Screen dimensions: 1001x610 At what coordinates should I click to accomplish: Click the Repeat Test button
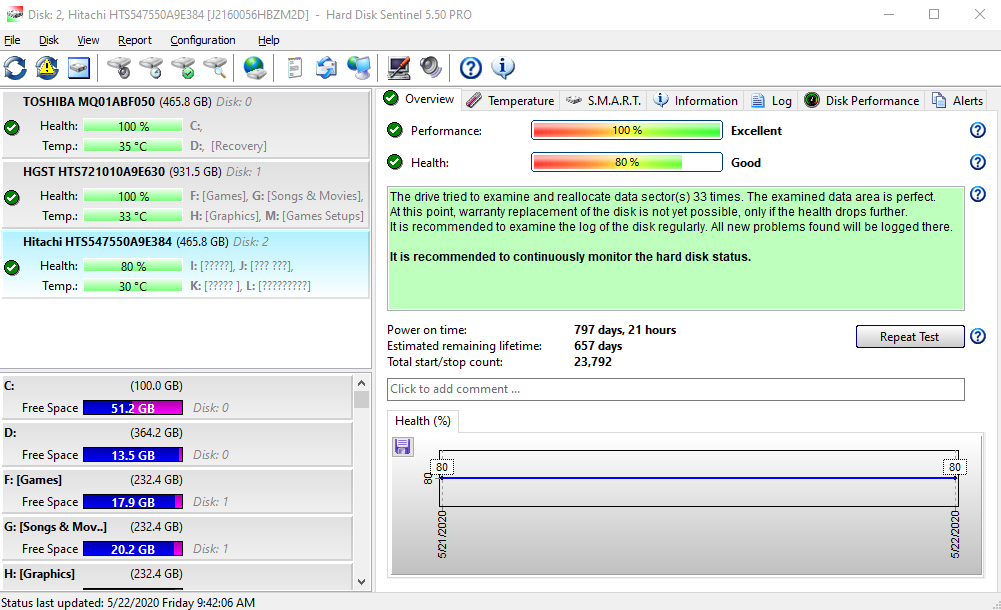point(910,337)
